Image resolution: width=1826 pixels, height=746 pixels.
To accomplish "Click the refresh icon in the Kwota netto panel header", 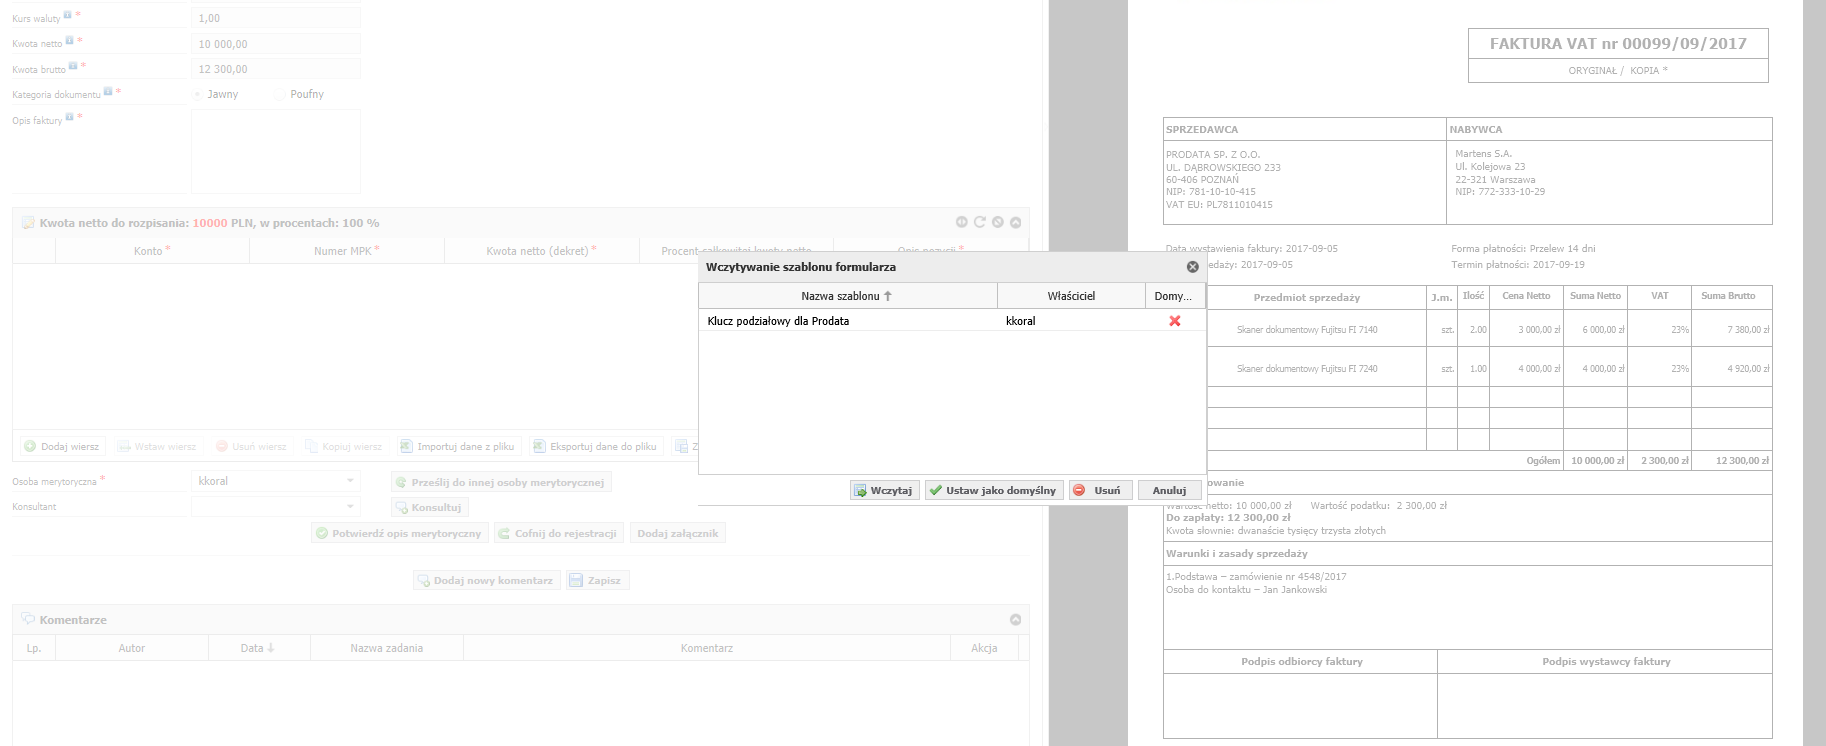I will pos(979,223).
